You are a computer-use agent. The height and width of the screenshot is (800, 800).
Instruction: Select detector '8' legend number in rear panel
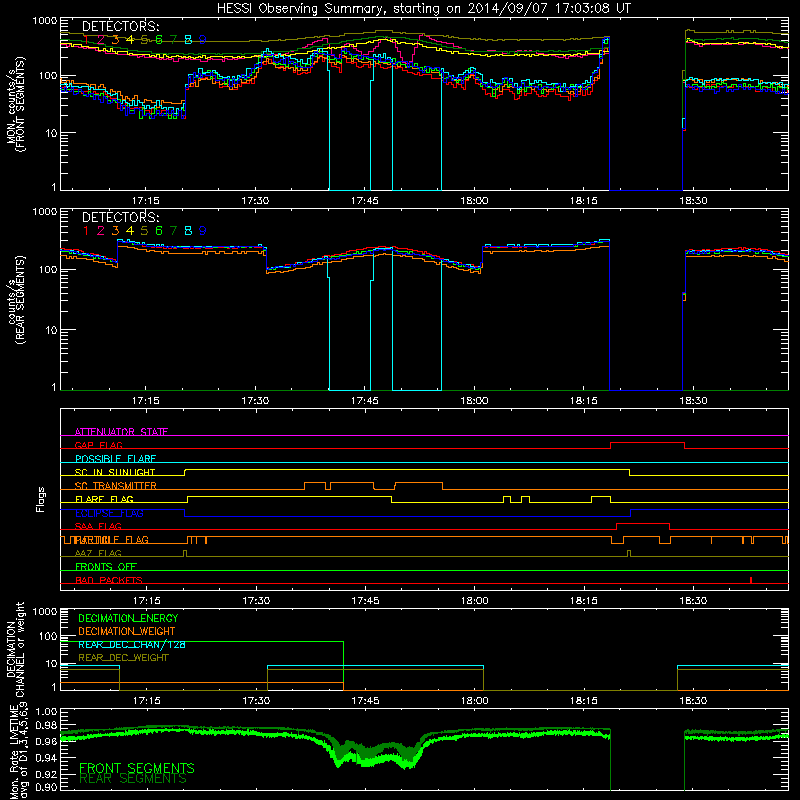pos(188,231)
